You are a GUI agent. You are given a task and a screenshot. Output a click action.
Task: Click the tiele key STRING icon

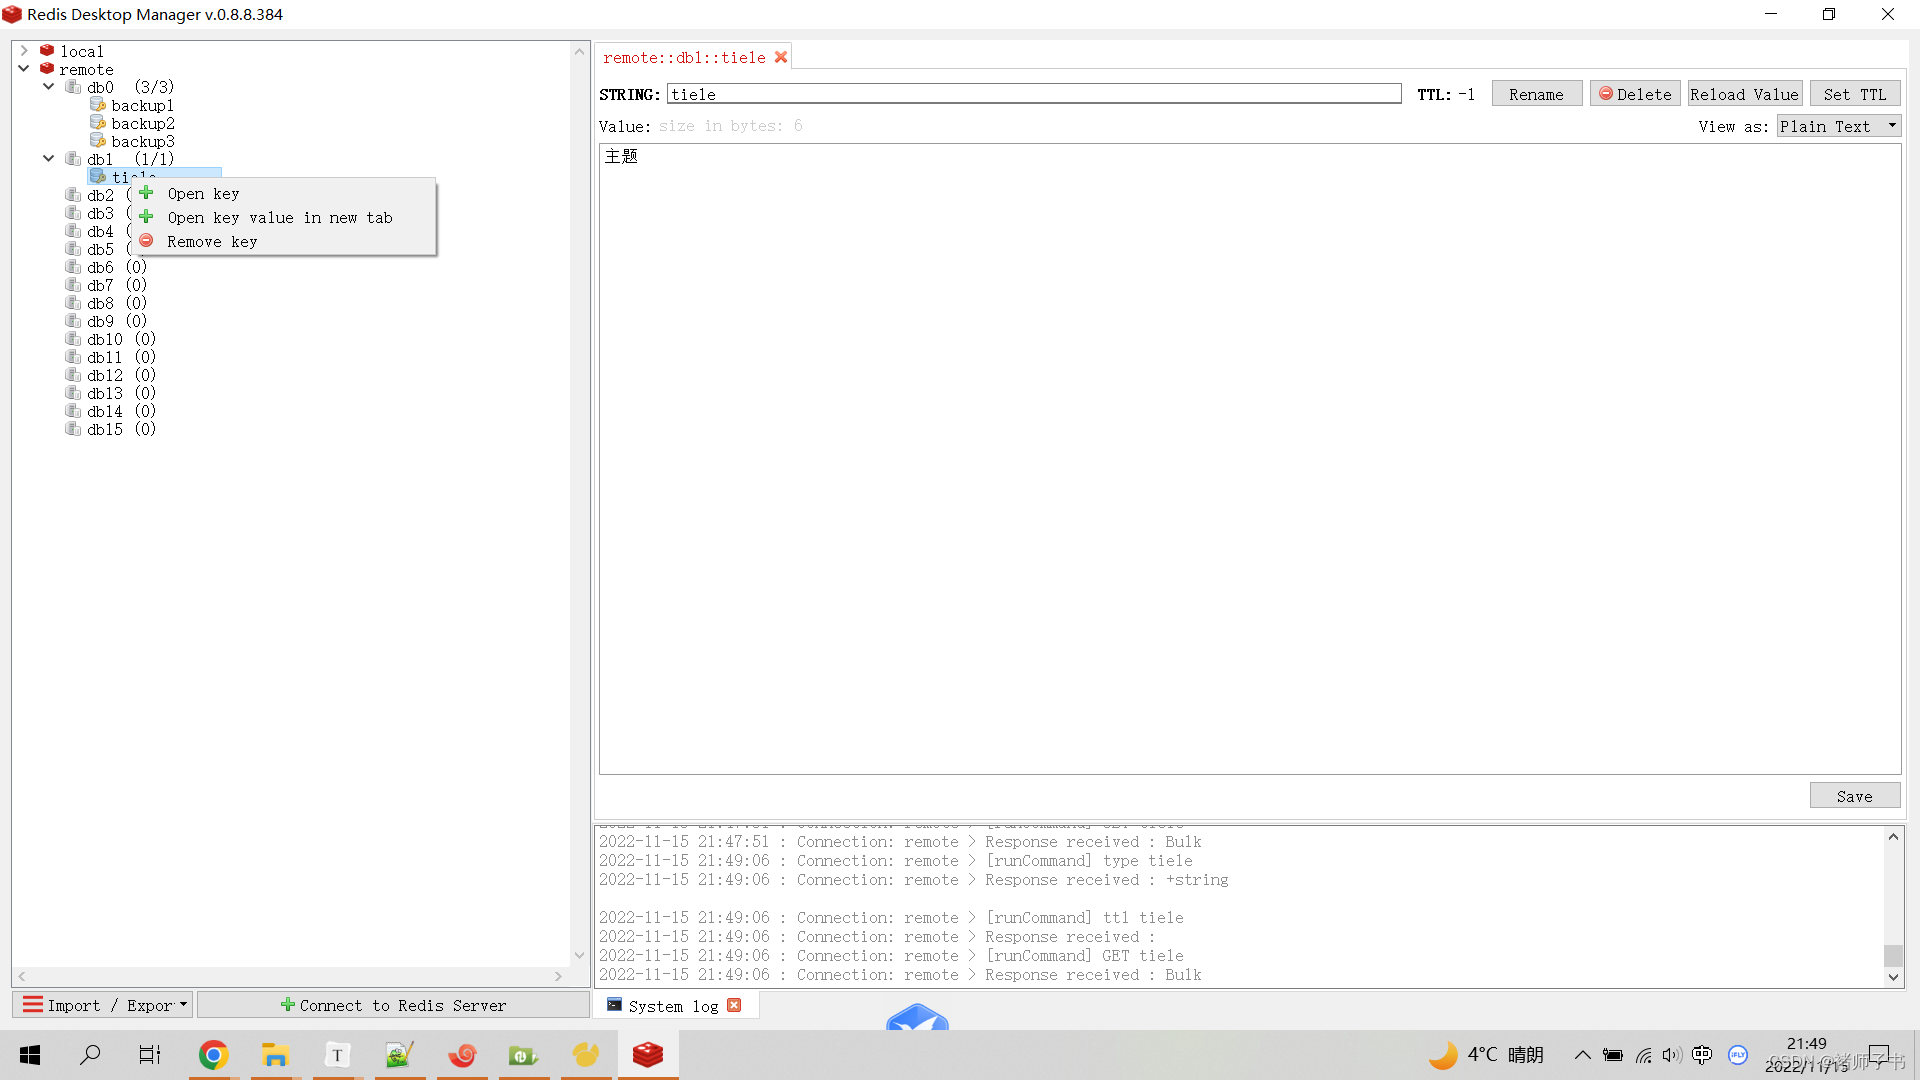(100, 175)
